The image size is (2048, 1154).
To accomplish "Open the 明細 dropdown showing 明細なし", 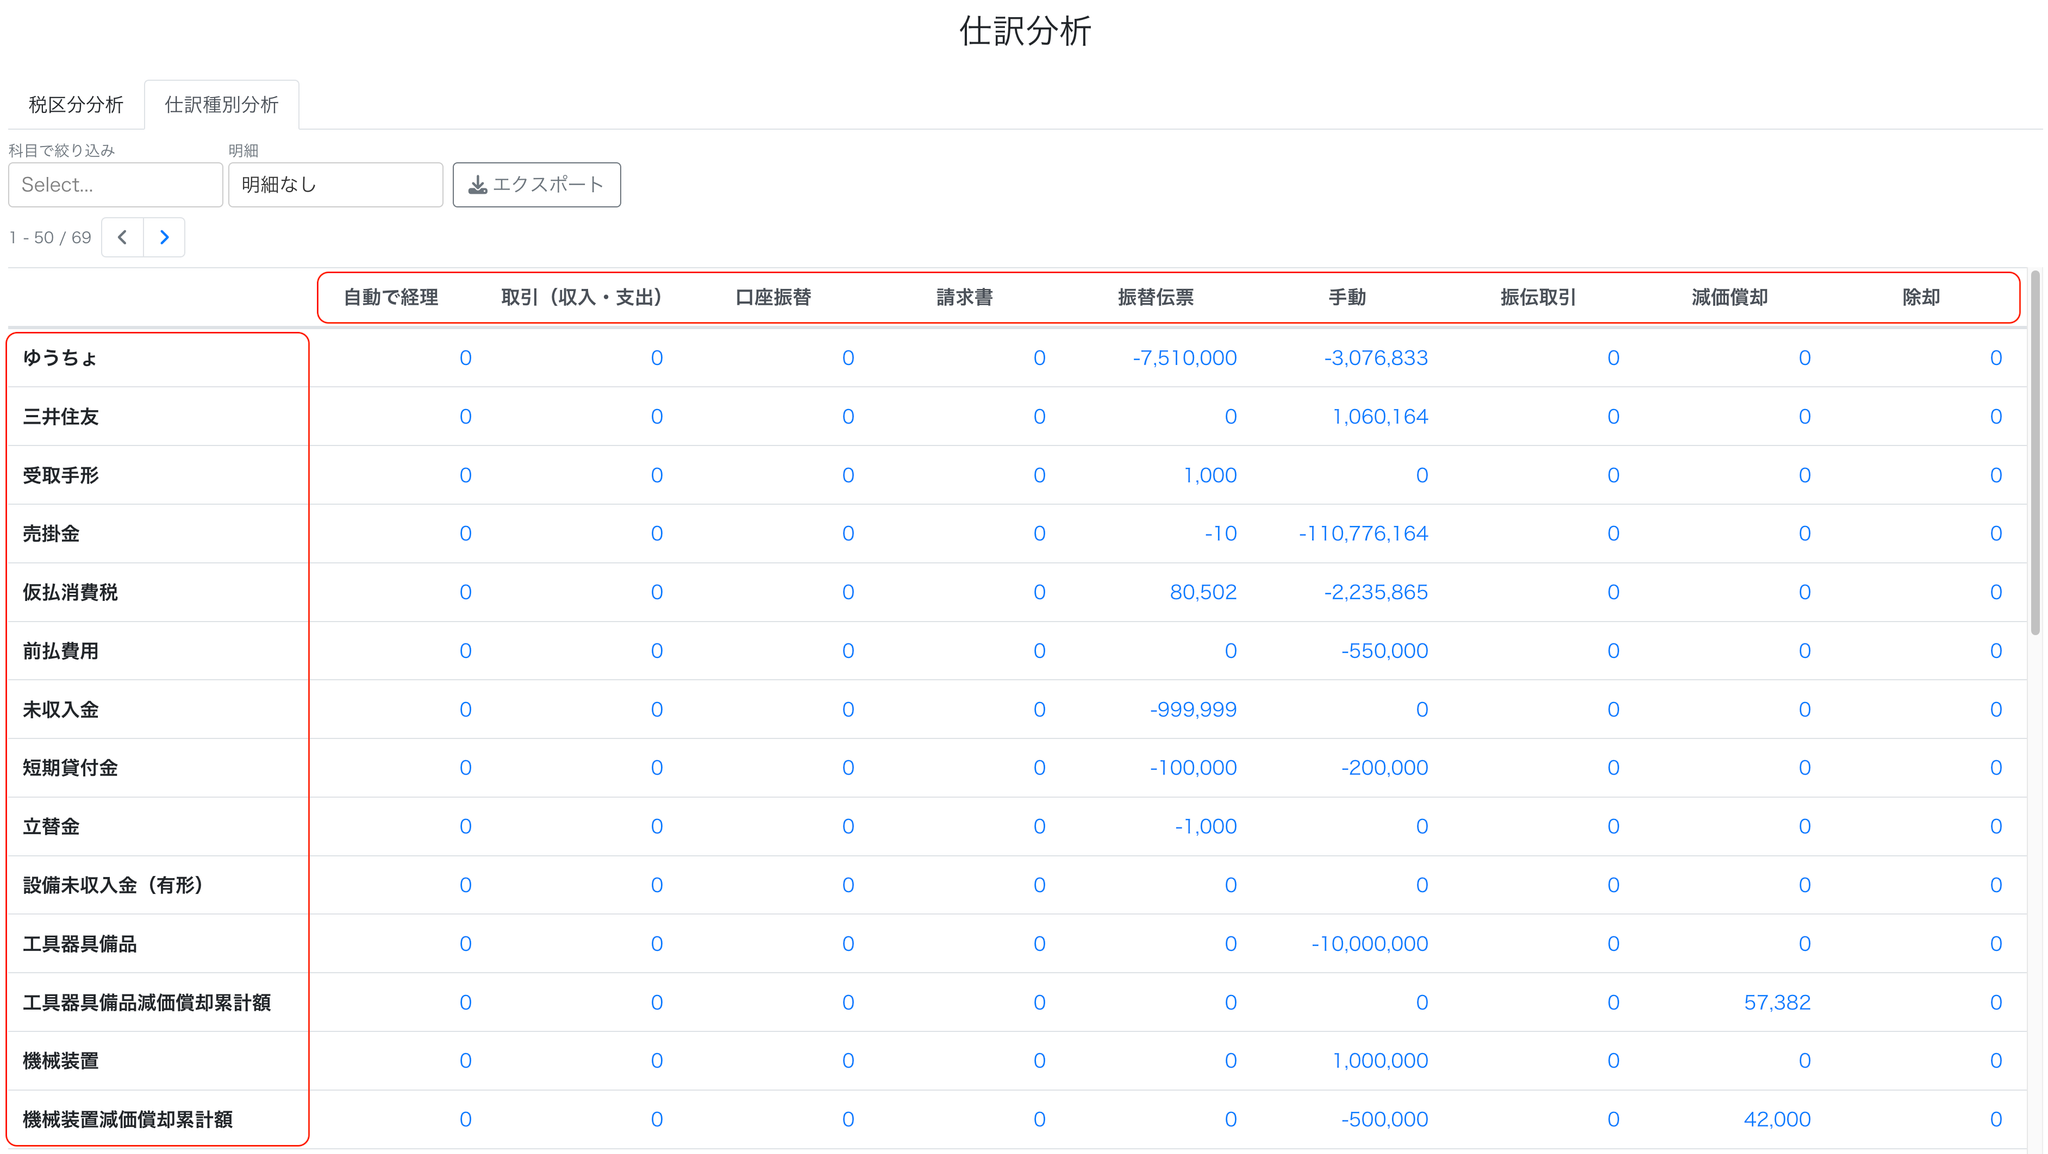I will point(335,185).
